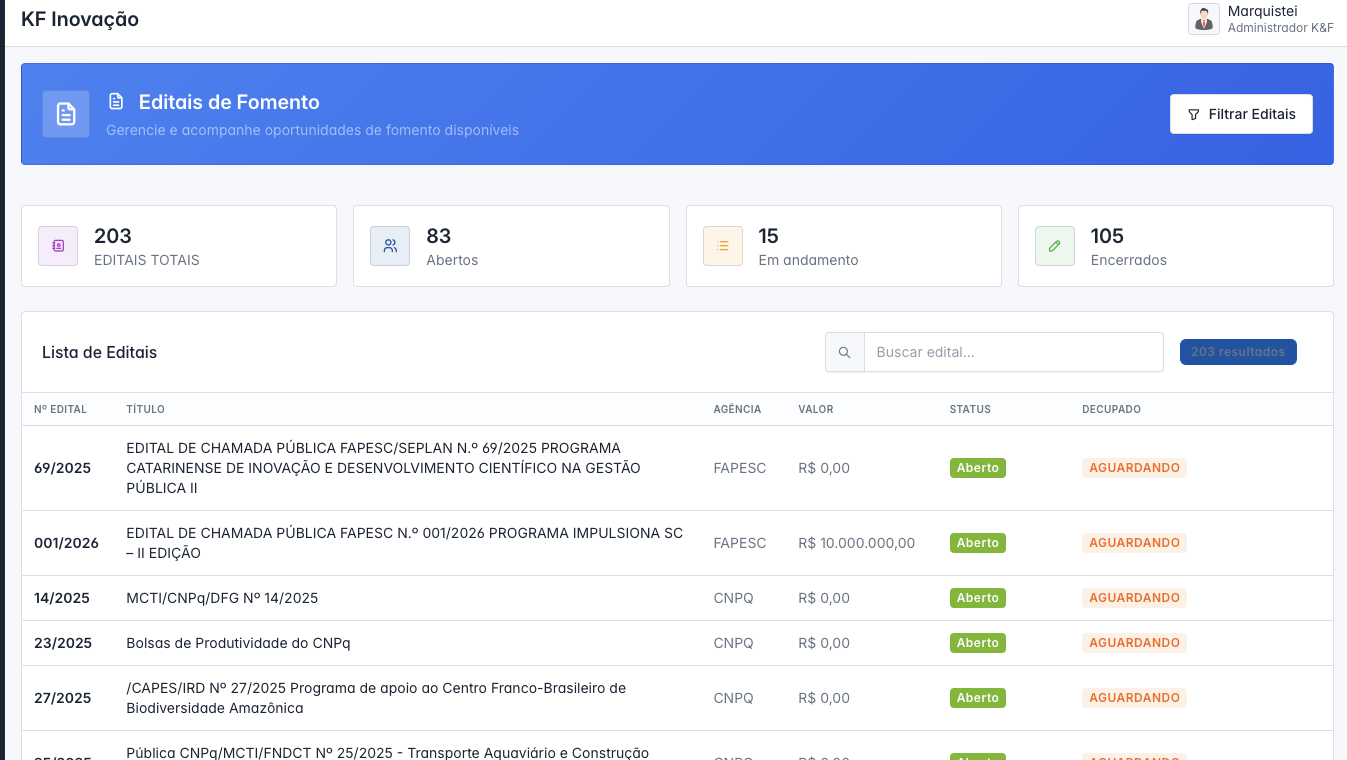Screen dimensions: 1347x760
Task: Type in the Buscar edital search field
Action: click(x=1013, y=352)
